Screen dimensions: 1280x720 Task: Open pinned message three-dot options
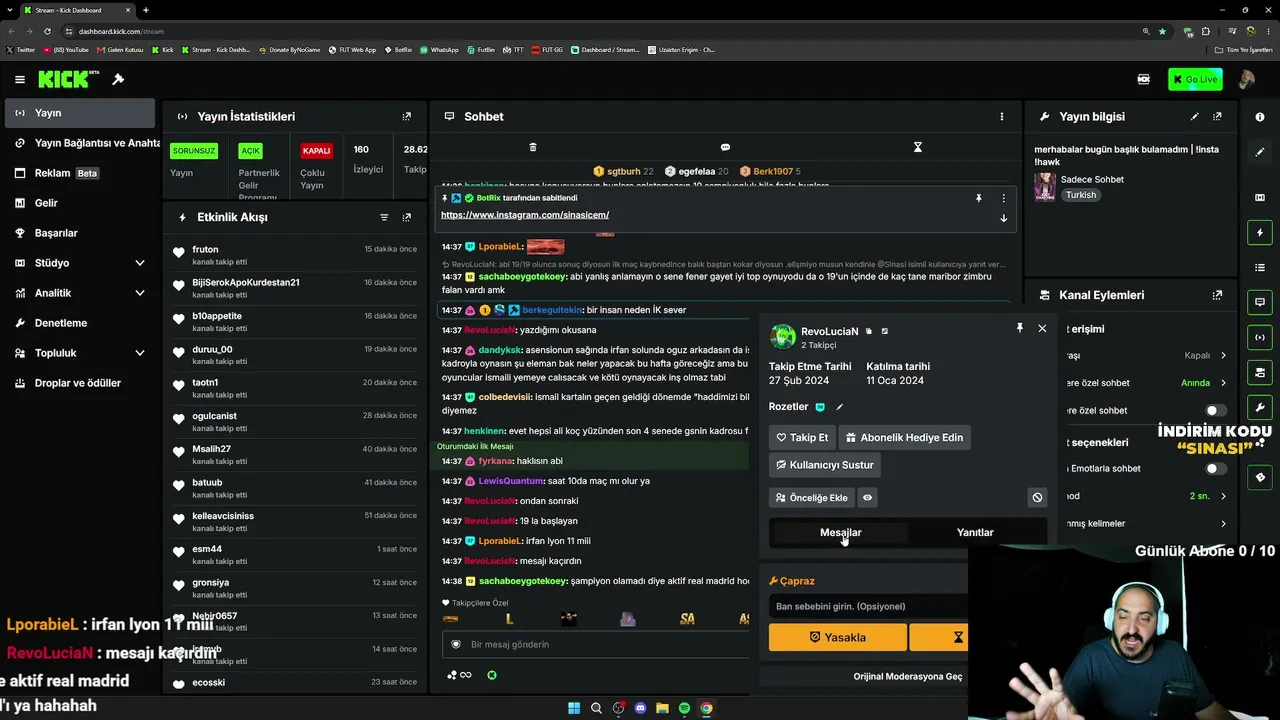pyautogui.click(x=1003, y=198)
